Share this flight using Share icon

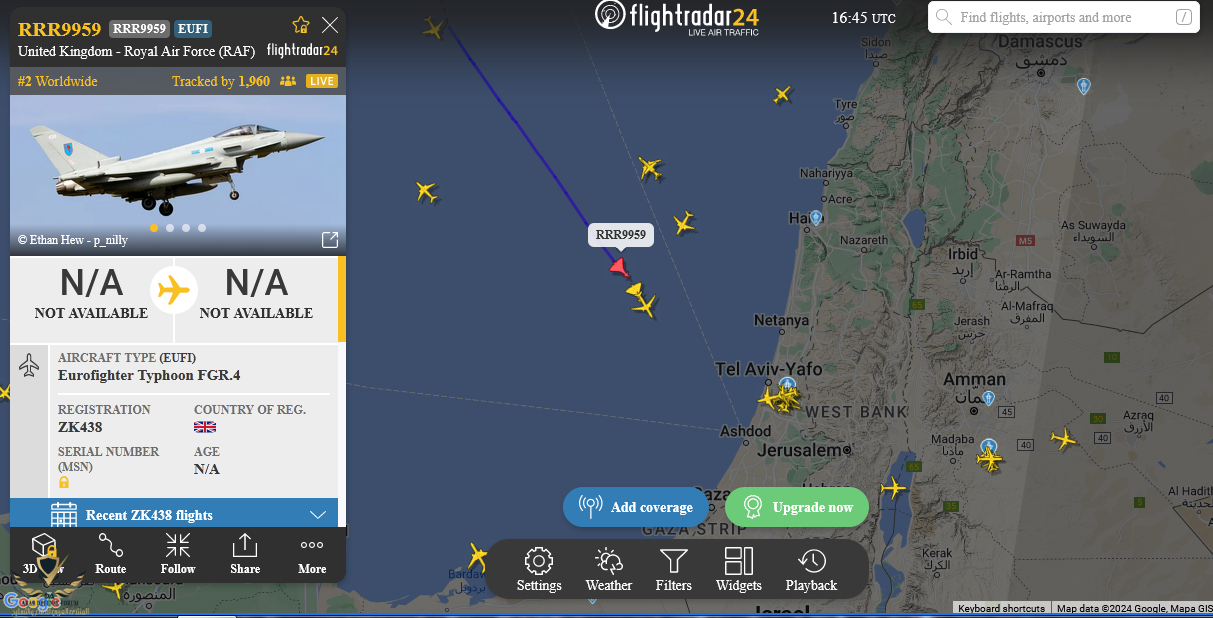245,553
